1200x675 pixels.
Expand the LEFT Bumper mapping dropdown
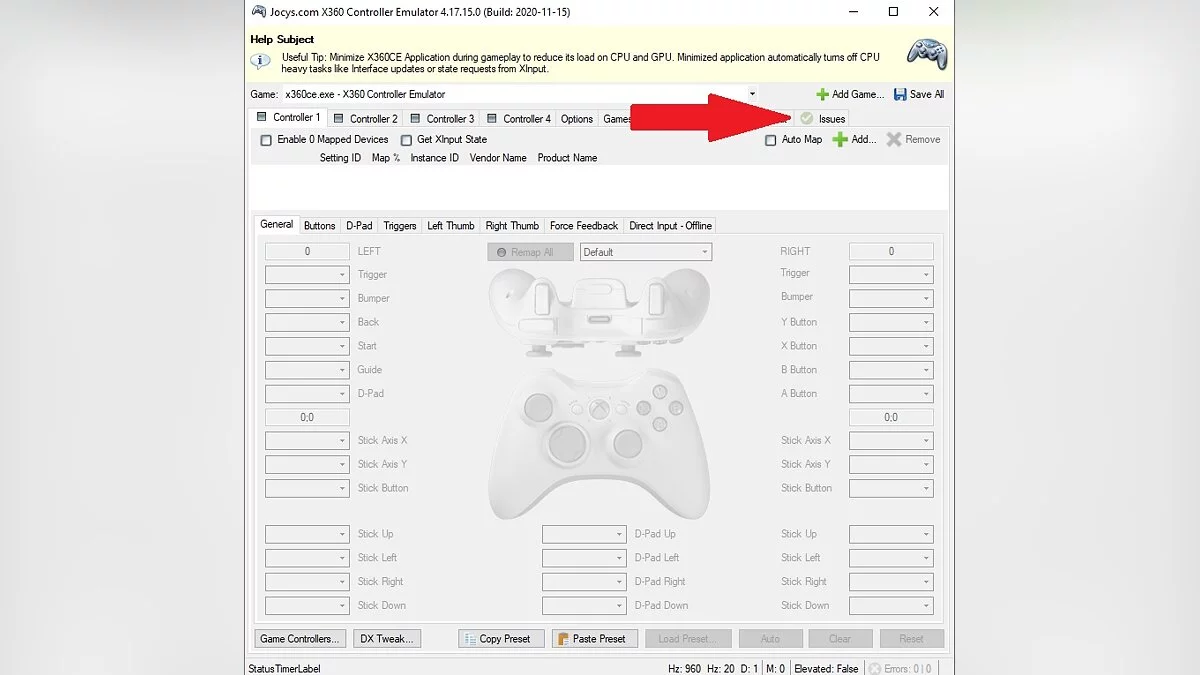306,299
